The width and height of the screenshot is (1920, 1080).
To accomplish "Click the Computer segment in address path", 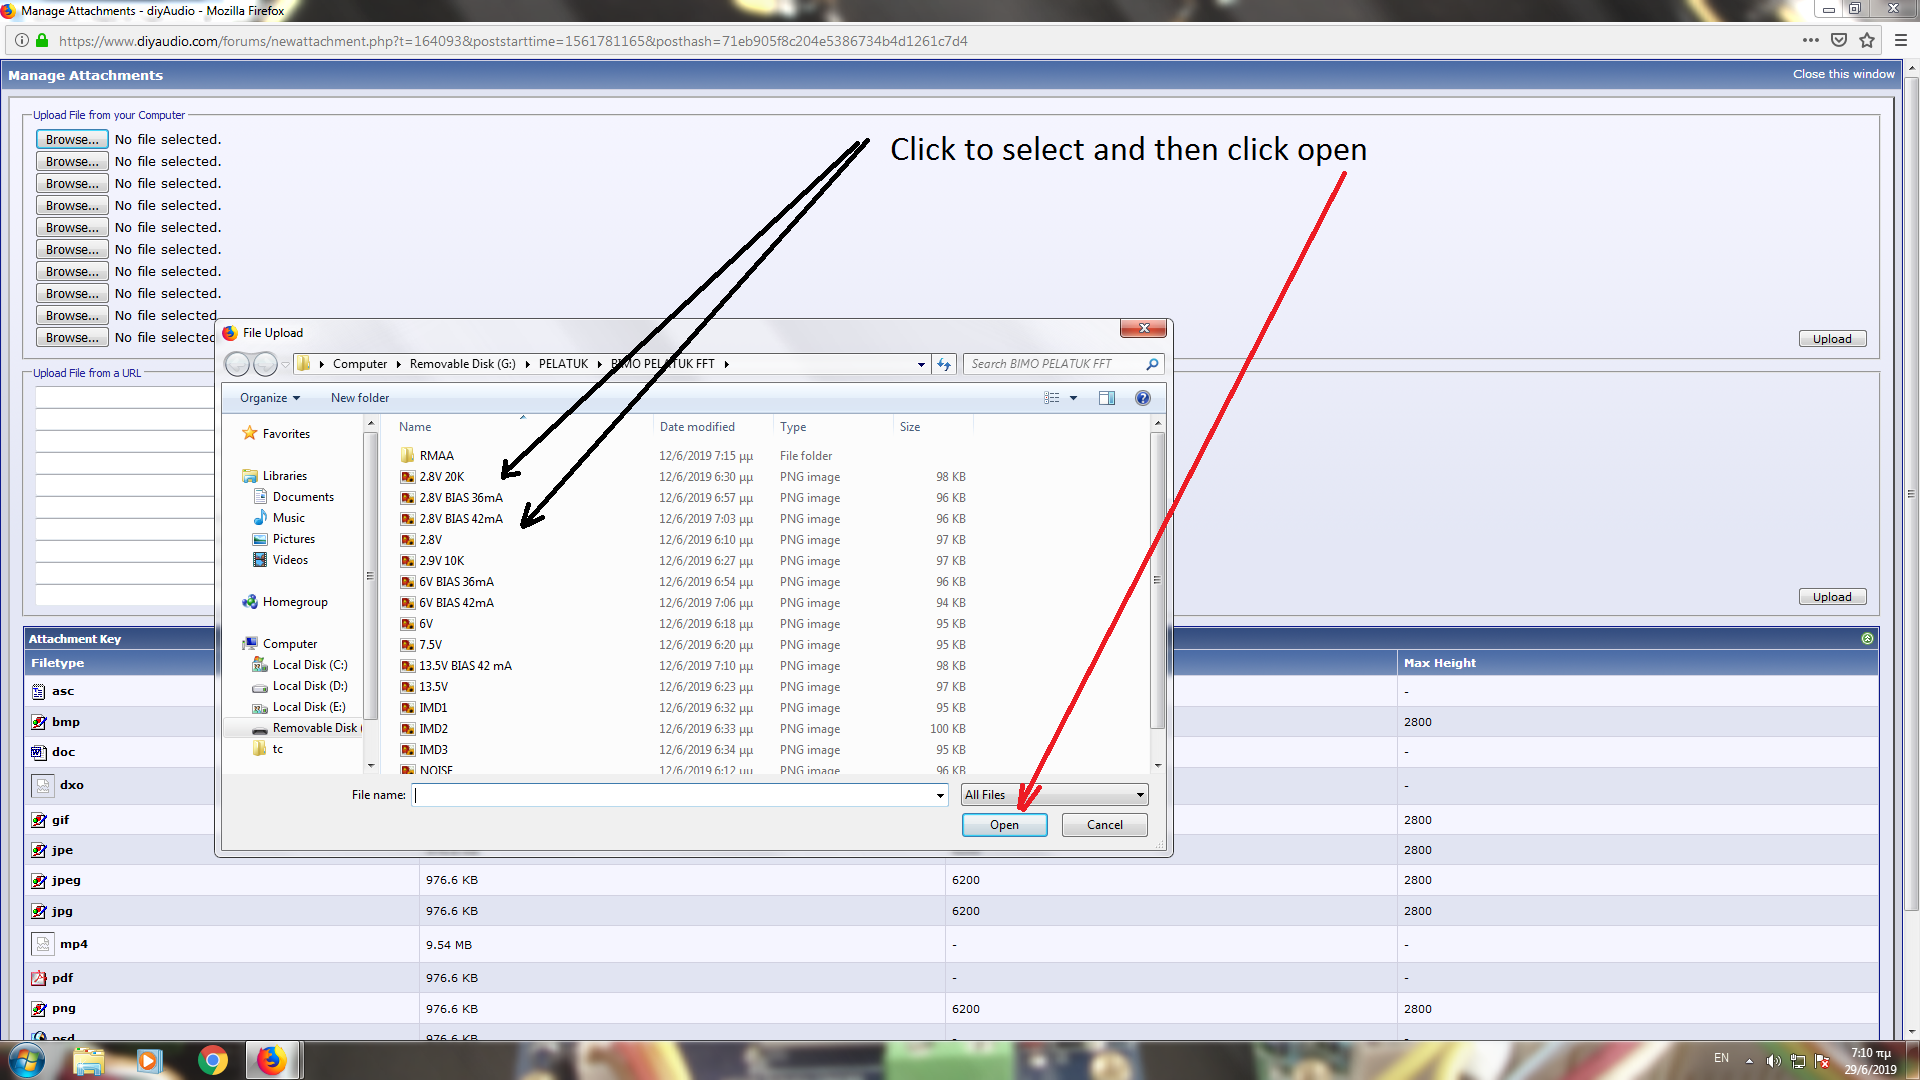I will 360,364.
